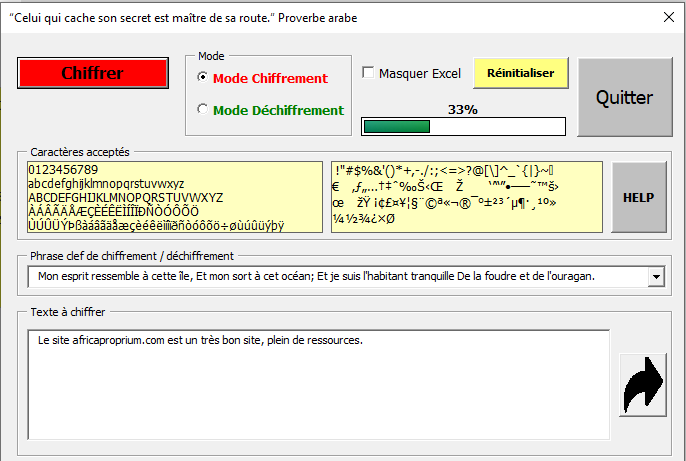Close the dialog with the X button
This screenshot has height=461, width=686.
point(668,17)
